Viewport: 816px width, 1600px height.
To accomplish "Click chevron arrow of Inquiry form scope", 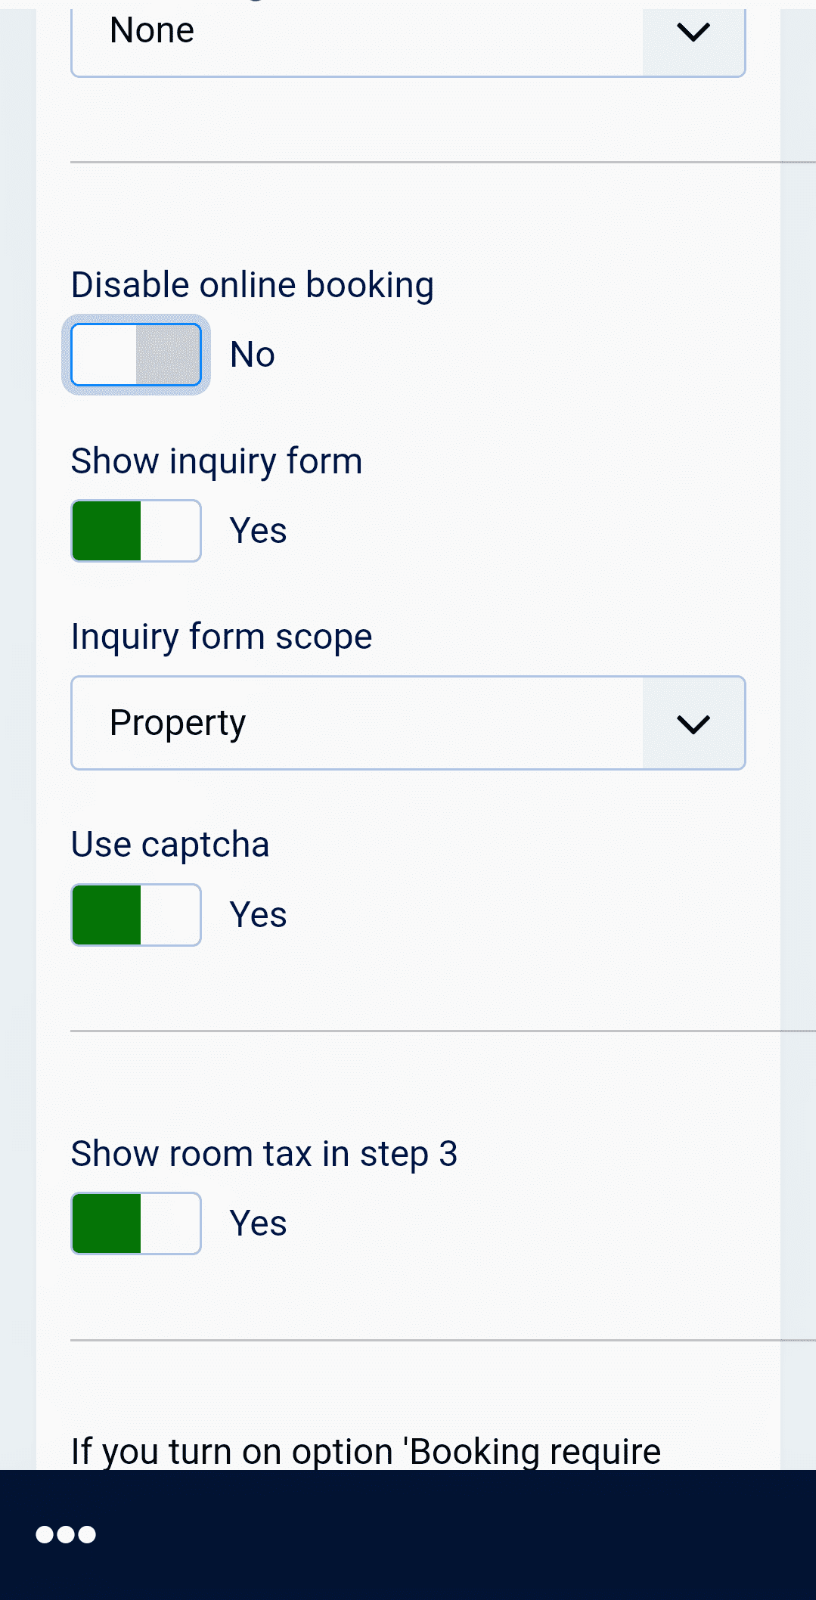I will coord(693,723).
